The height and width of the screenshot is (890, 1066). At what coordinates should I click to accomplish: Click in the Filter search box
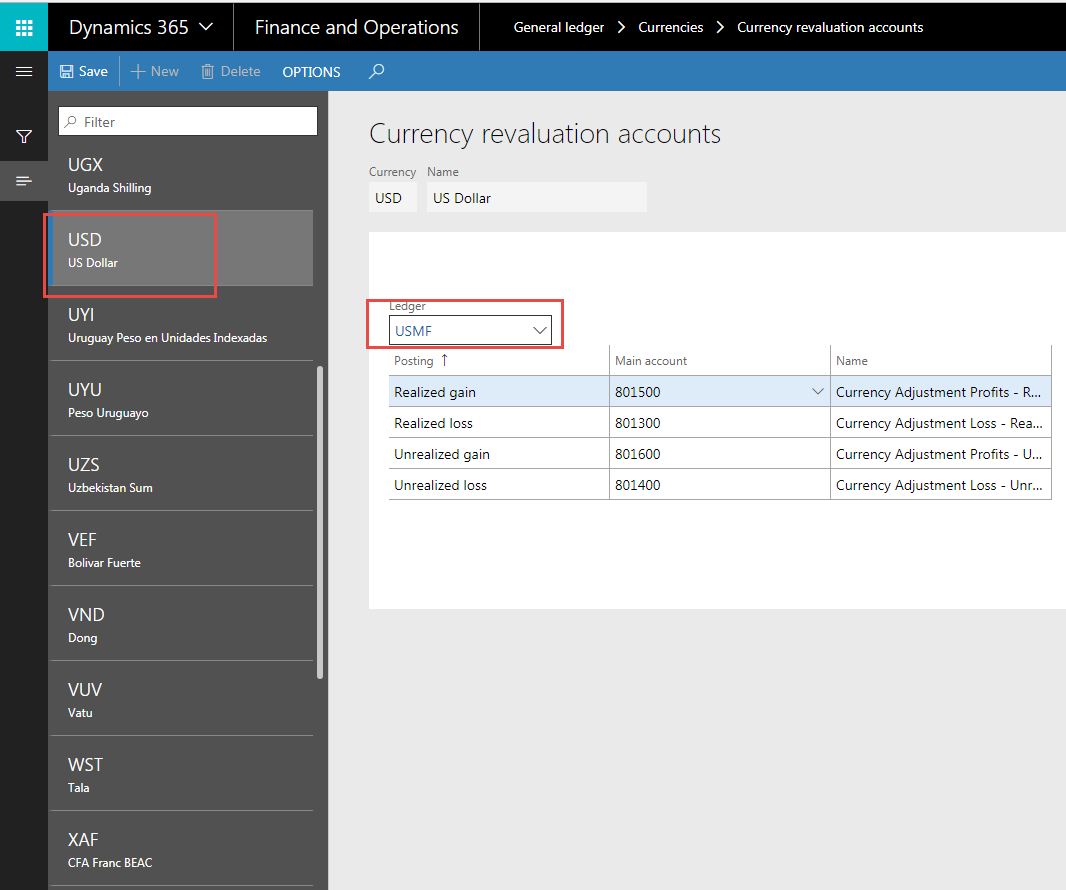tap(188, 122)
